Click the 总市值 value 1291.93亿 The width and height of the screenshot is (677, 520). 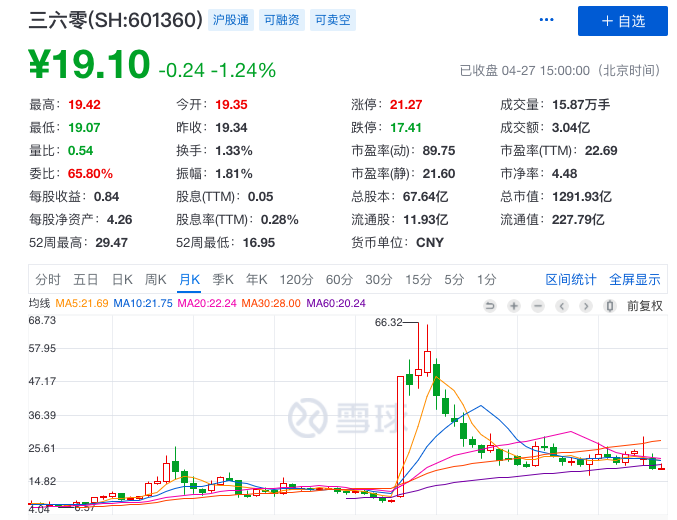click(582, 197)
